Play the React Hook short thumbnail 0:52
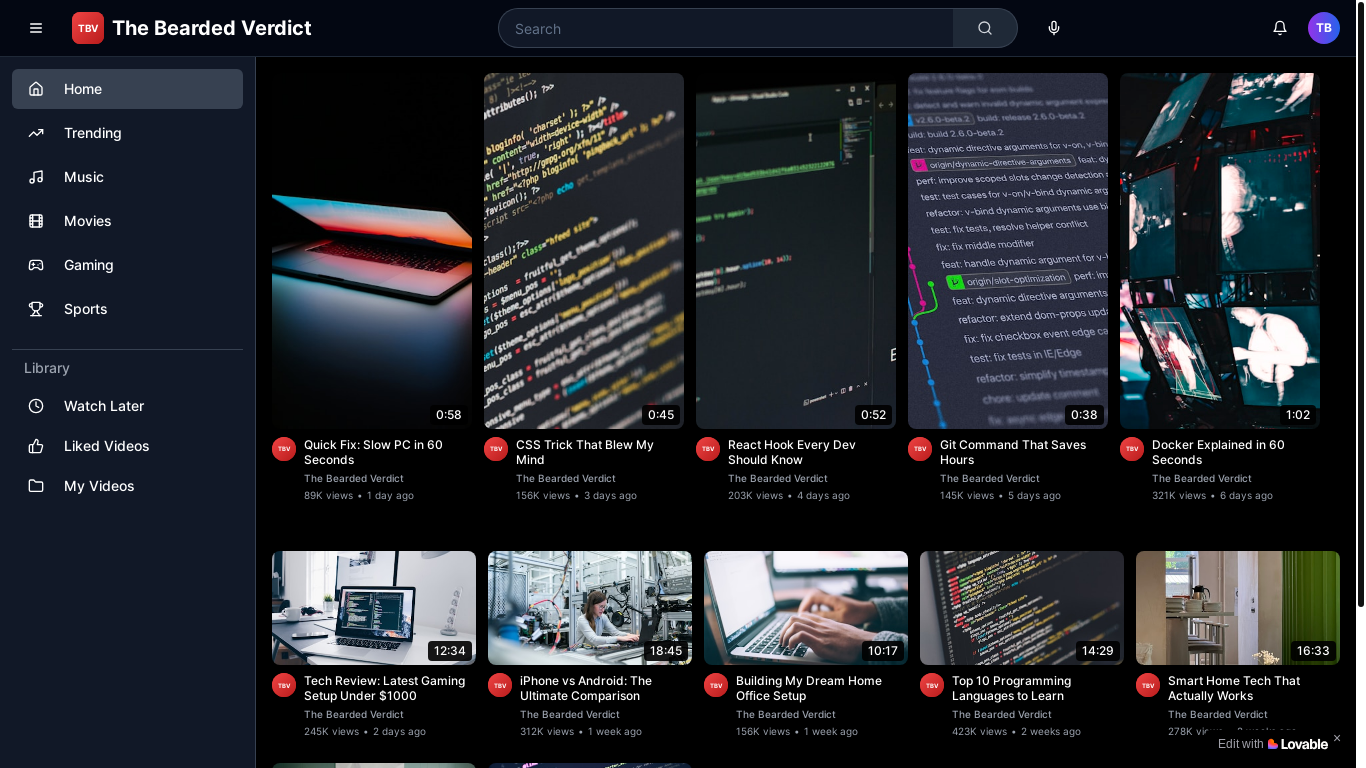Image resolution: width=1366 pixels, height=768 pixels. pyautogui.click(x=796, y=251)
